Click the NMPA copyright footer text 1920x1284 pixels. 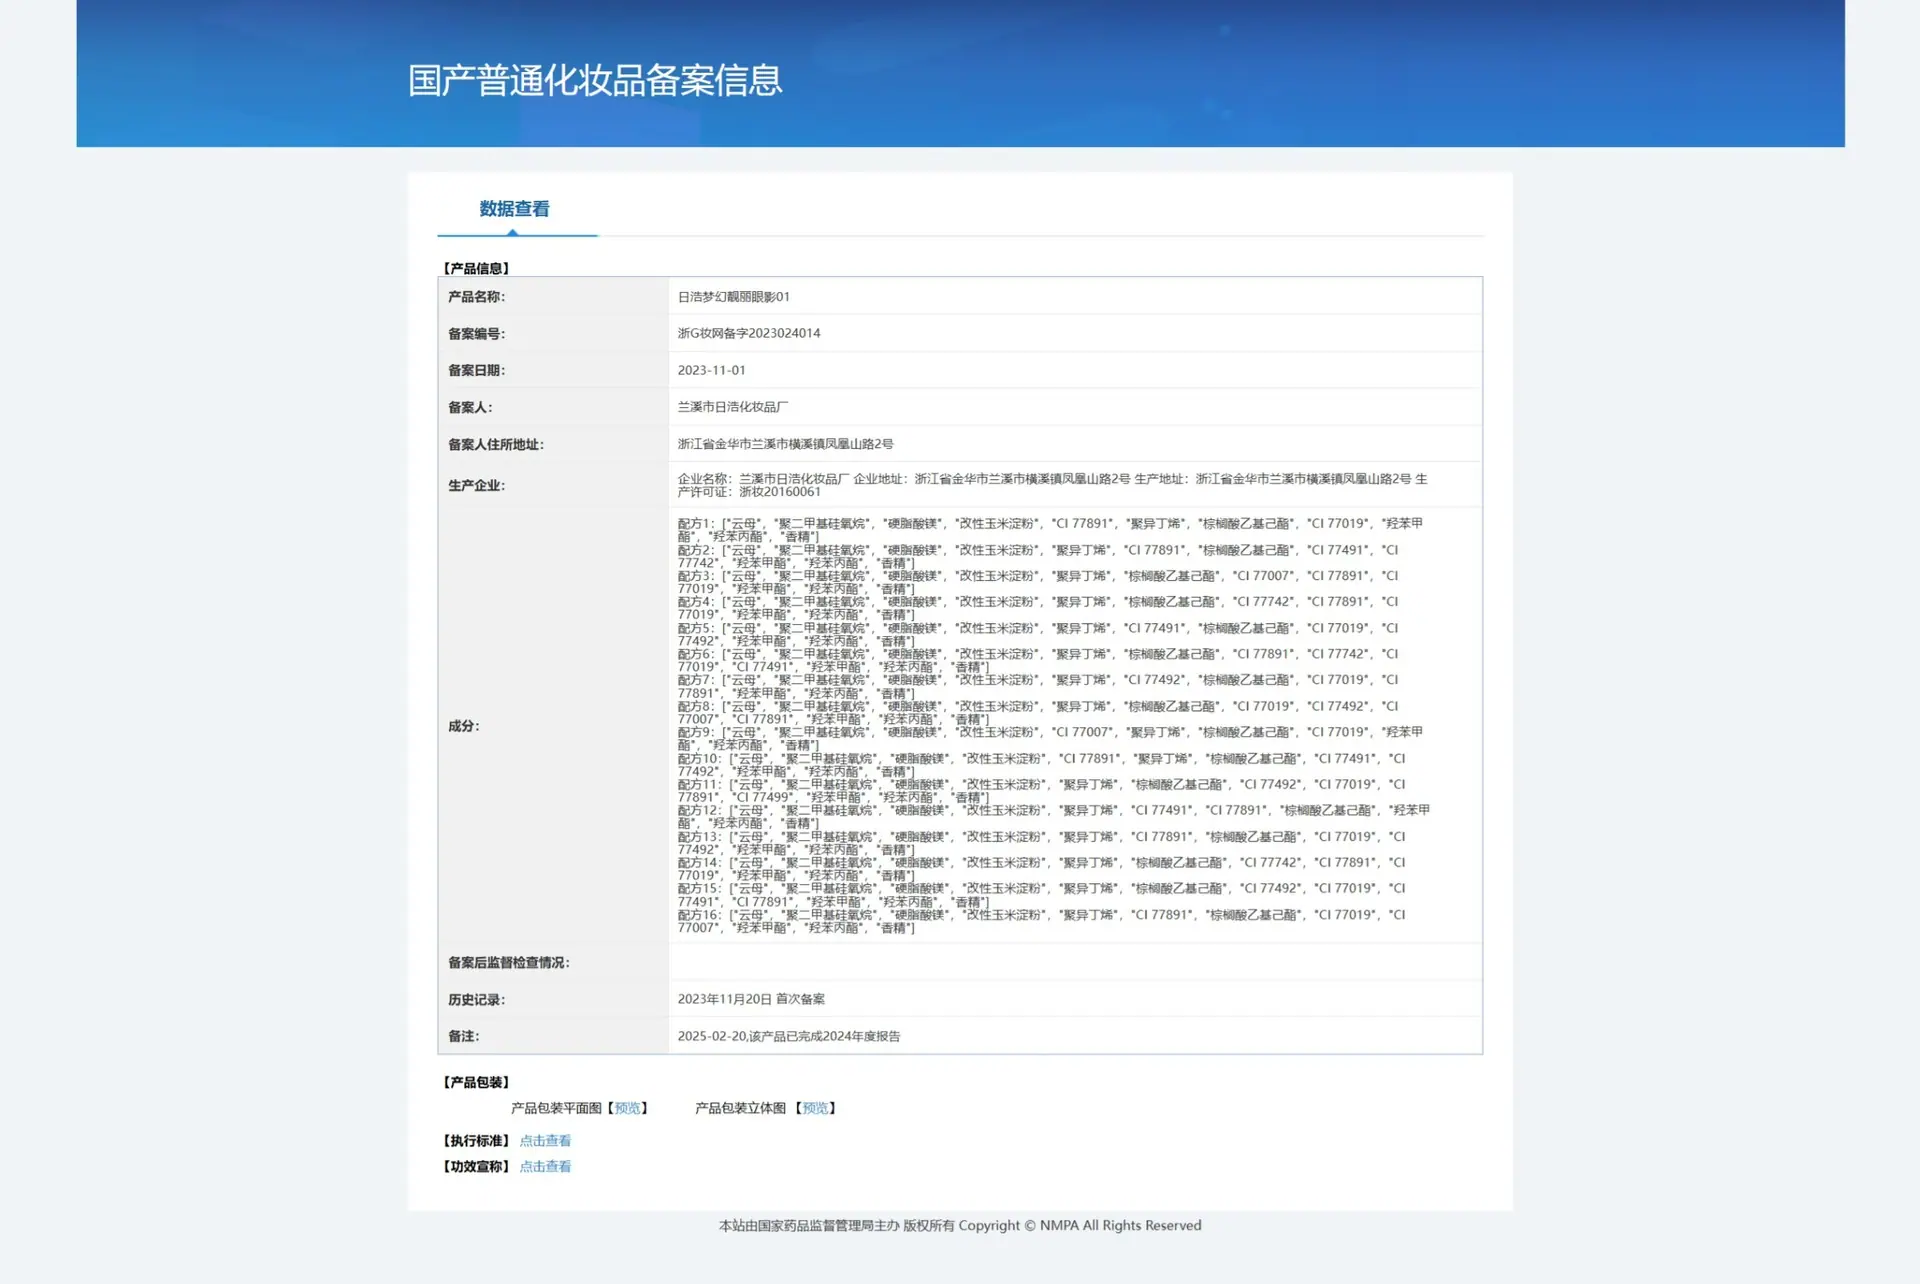960,1225
